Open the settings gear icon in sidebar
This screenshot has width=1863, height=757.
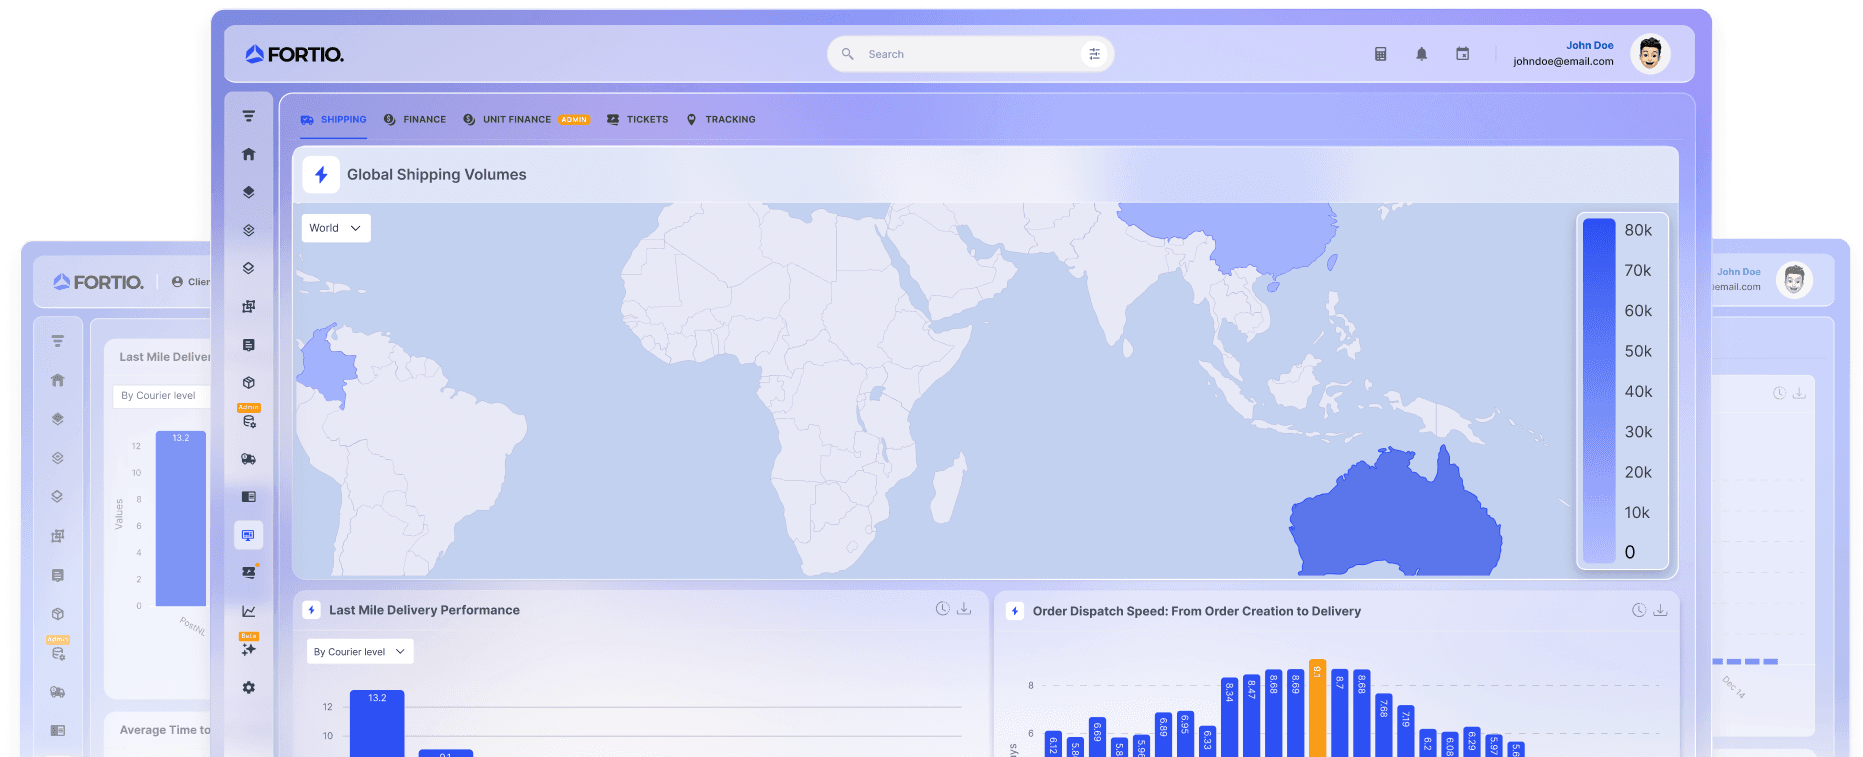[249, 688]
